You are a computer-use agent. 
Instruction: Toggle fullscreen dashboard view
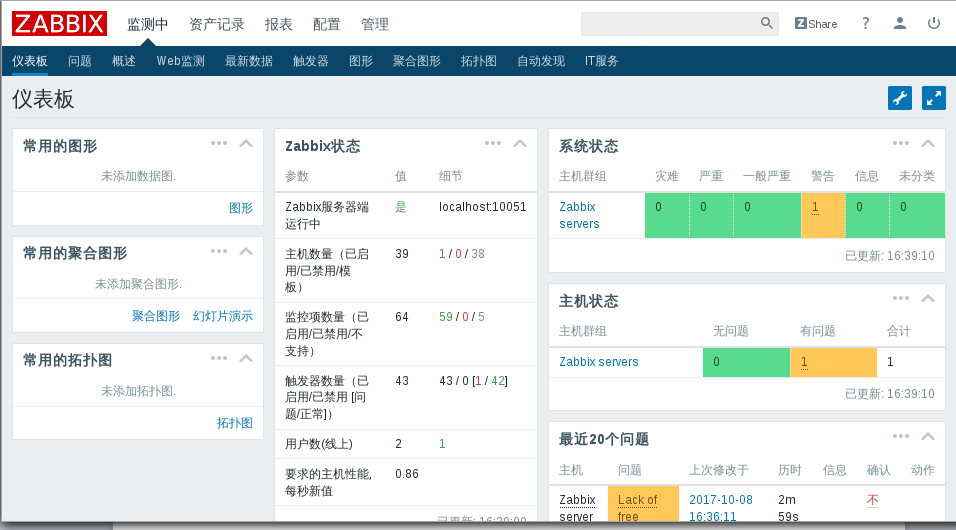pyautogui.click(x=933, y=98)
